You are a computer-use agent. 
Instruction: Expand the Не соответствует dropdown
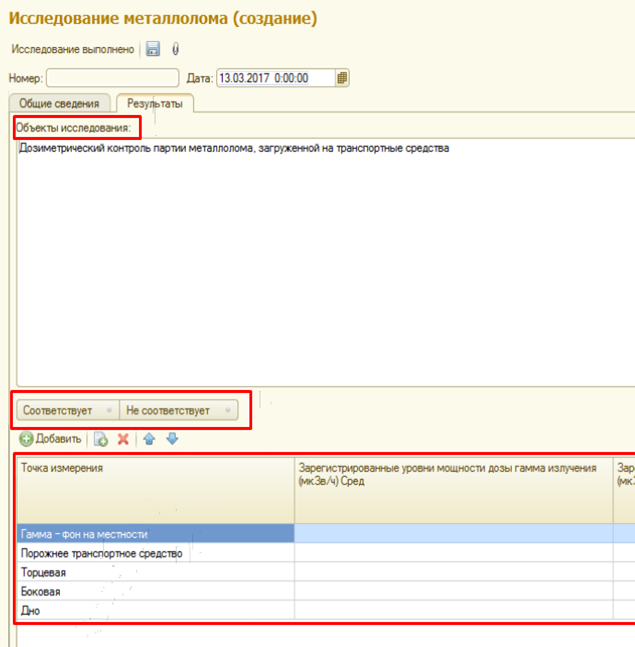(229, 411)
